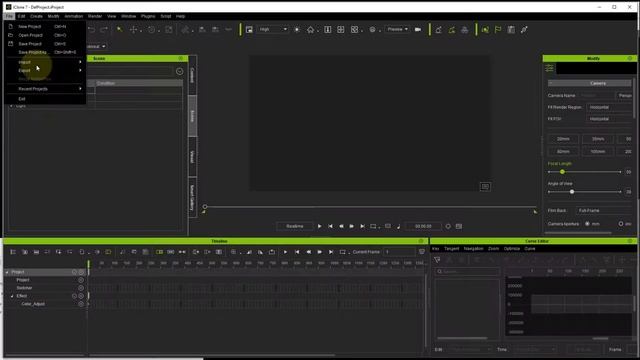Collapse the Project track group in Timeline
Screen dimensions: 640x360
point(7,272)
